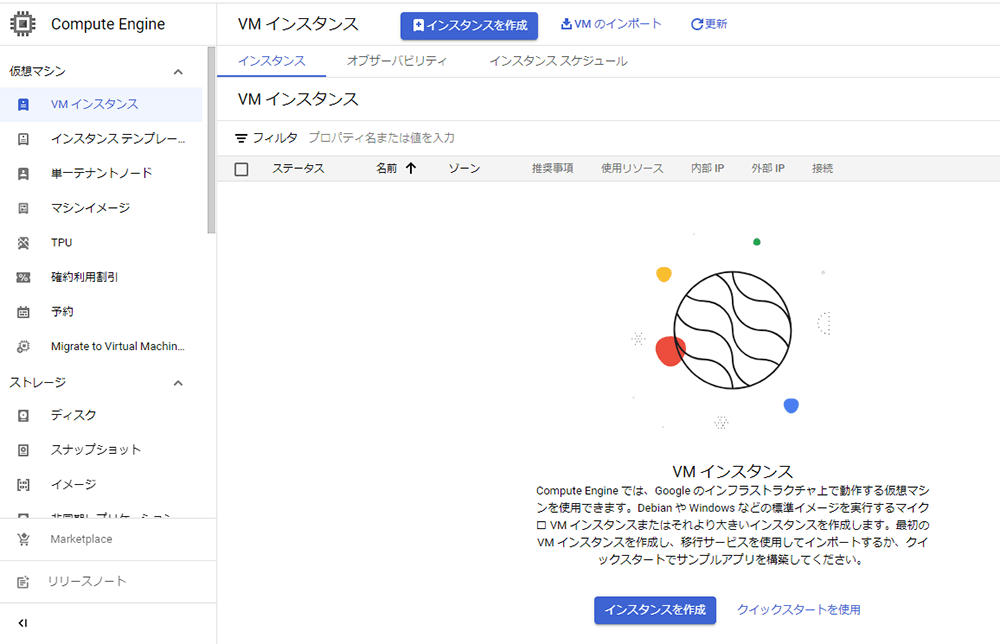Click the 更新 label

716,24
